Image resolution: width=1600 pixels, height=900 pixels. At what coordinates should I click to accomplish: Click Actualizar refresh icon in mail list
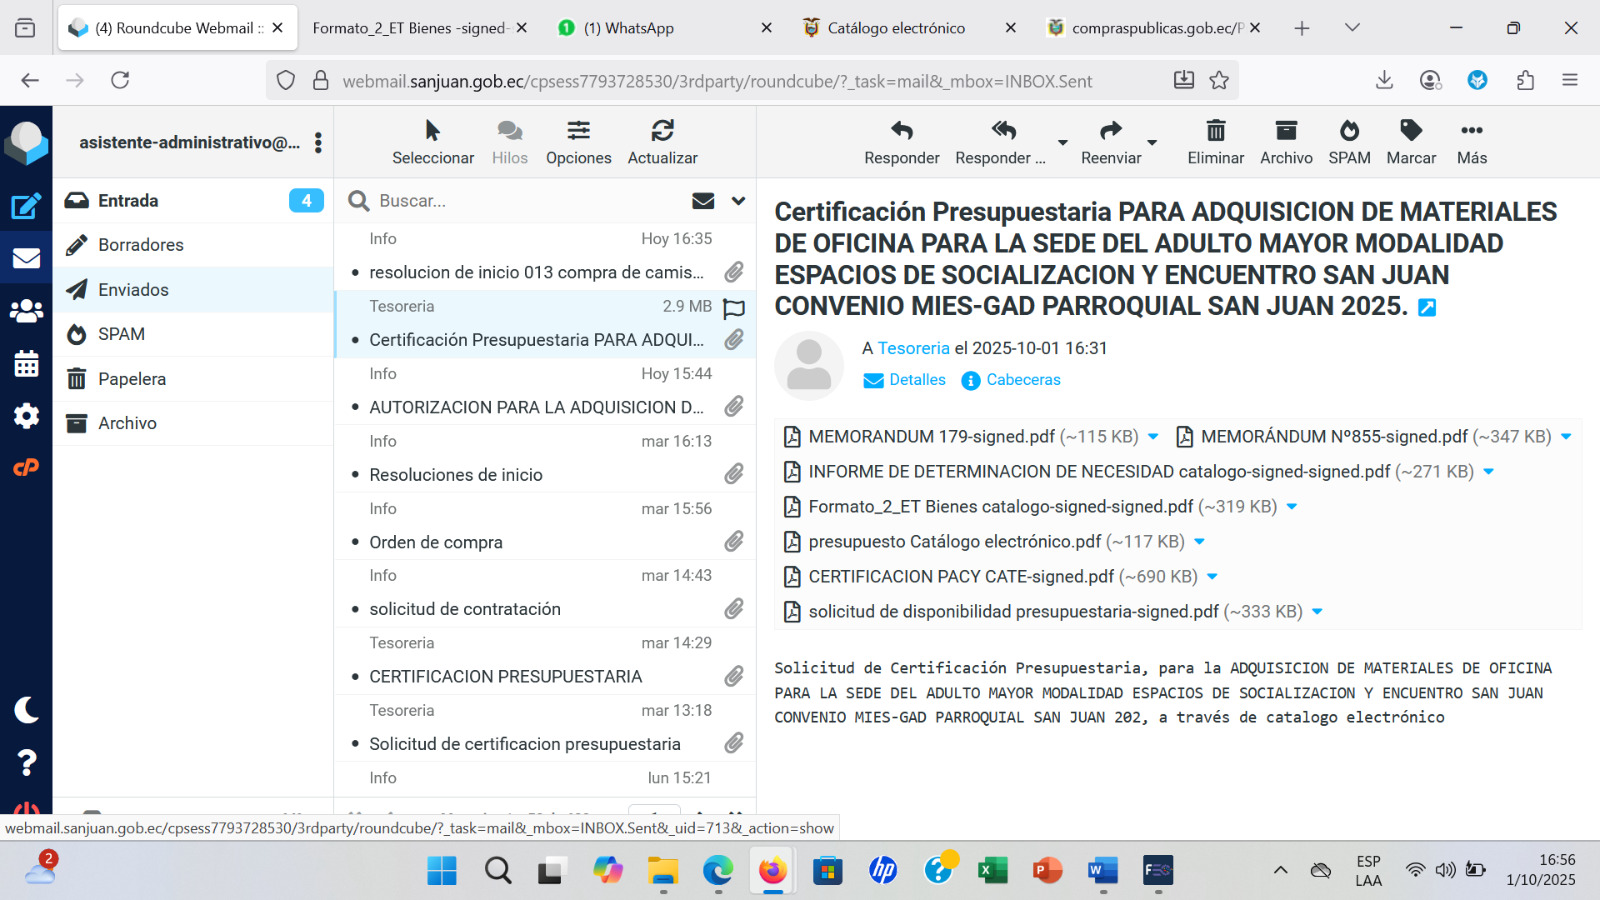(x=662, y=131)
